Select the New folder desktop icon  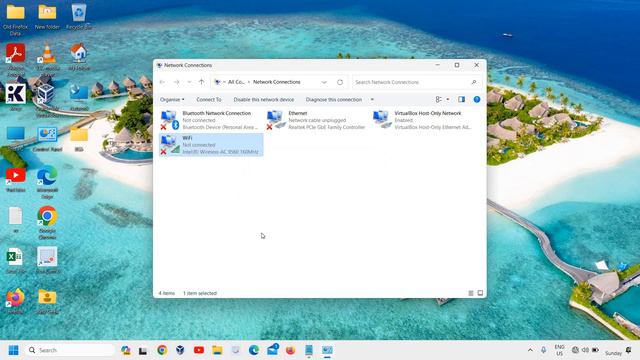tap(47, 17)
